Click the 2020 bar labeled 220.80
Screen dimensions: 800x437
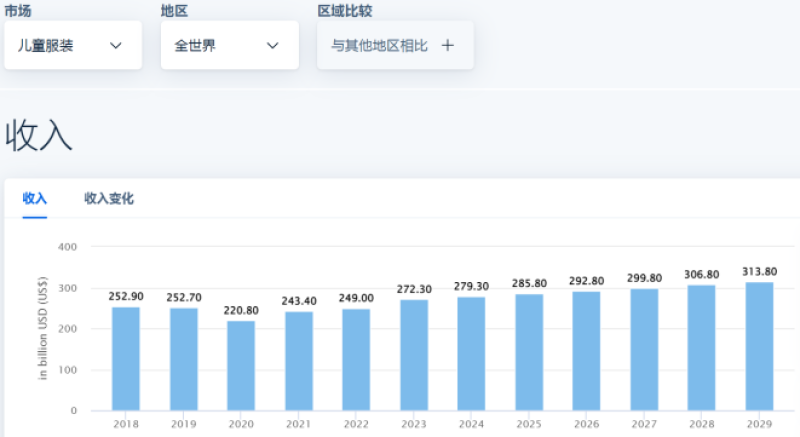coord(241,365)
